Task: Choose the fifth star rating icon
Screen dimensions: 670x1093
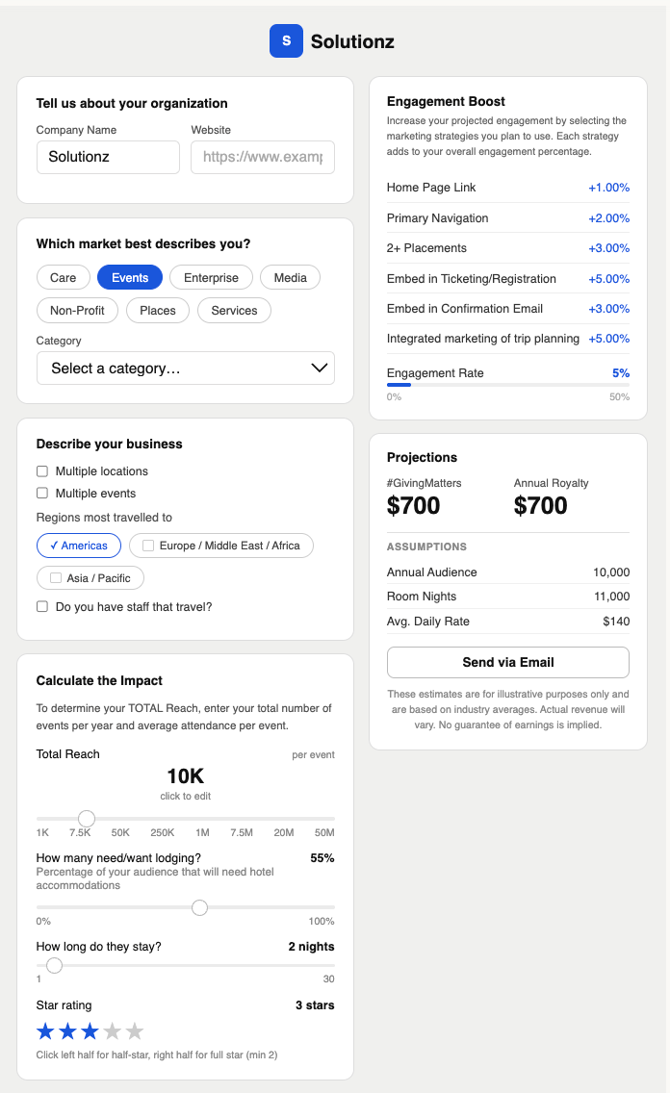Action: 134,1031
